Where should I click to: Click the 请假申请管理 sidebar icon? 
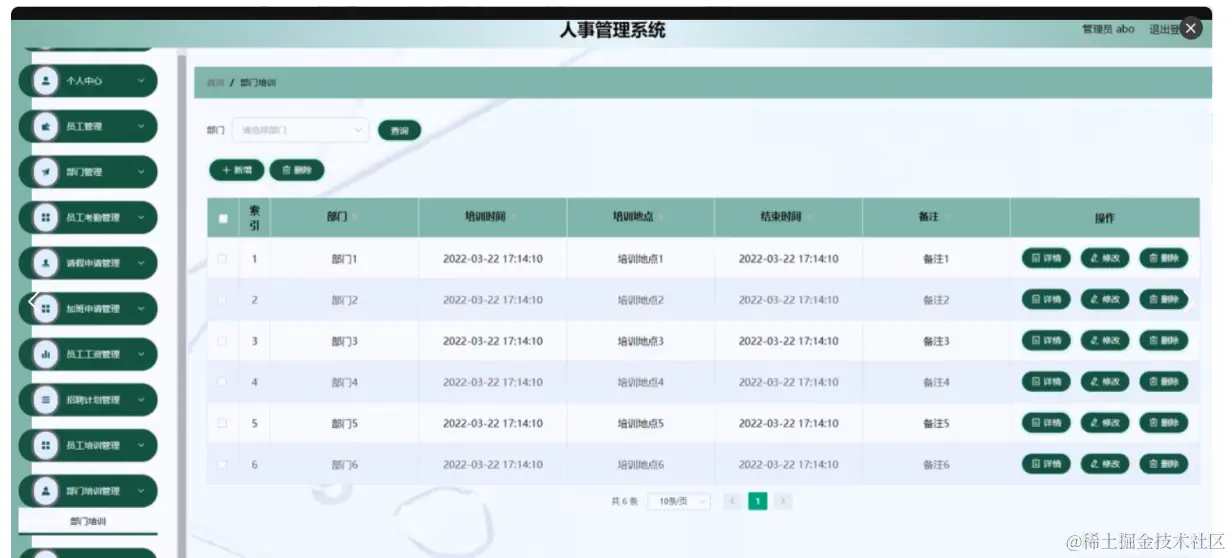(x=44, y=263)
